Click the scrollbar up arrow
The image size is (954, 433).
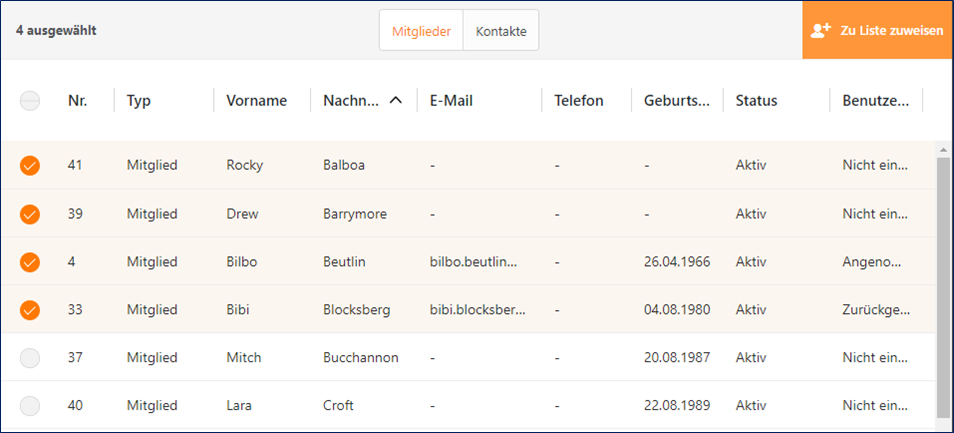click(x=943, y=149)
